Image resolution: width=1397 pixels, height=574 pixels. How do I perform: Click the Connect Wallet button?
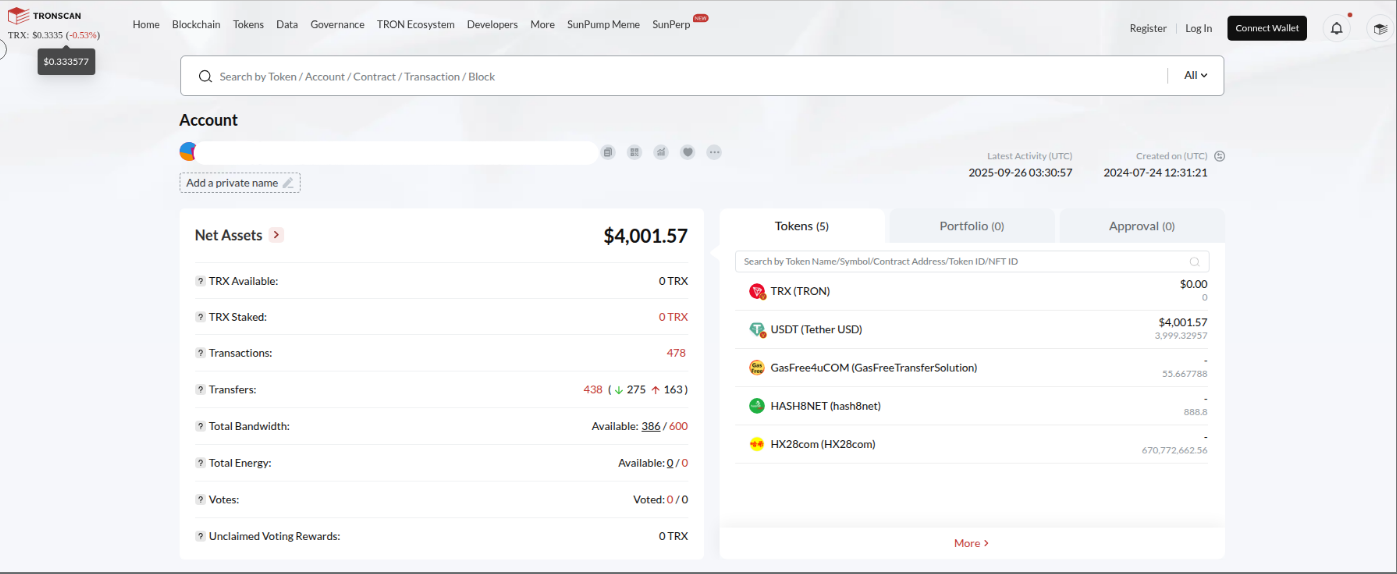(1267, 28)
